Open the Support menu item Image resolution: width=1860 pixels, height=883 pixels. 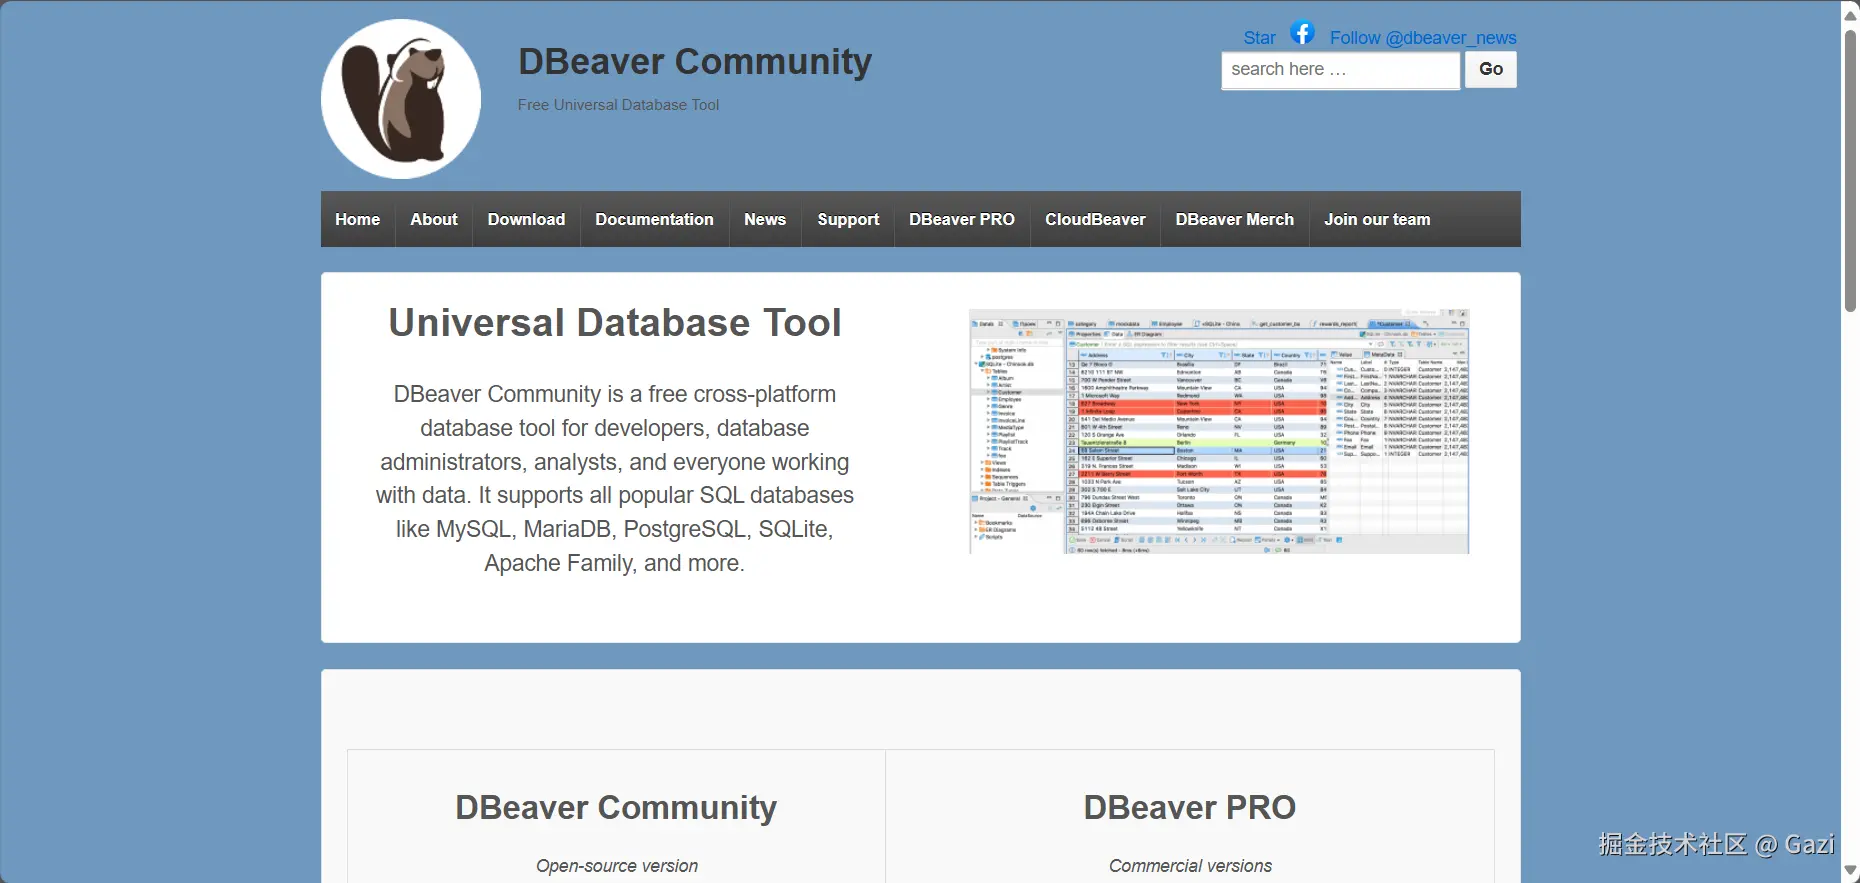tap(848, 219)
